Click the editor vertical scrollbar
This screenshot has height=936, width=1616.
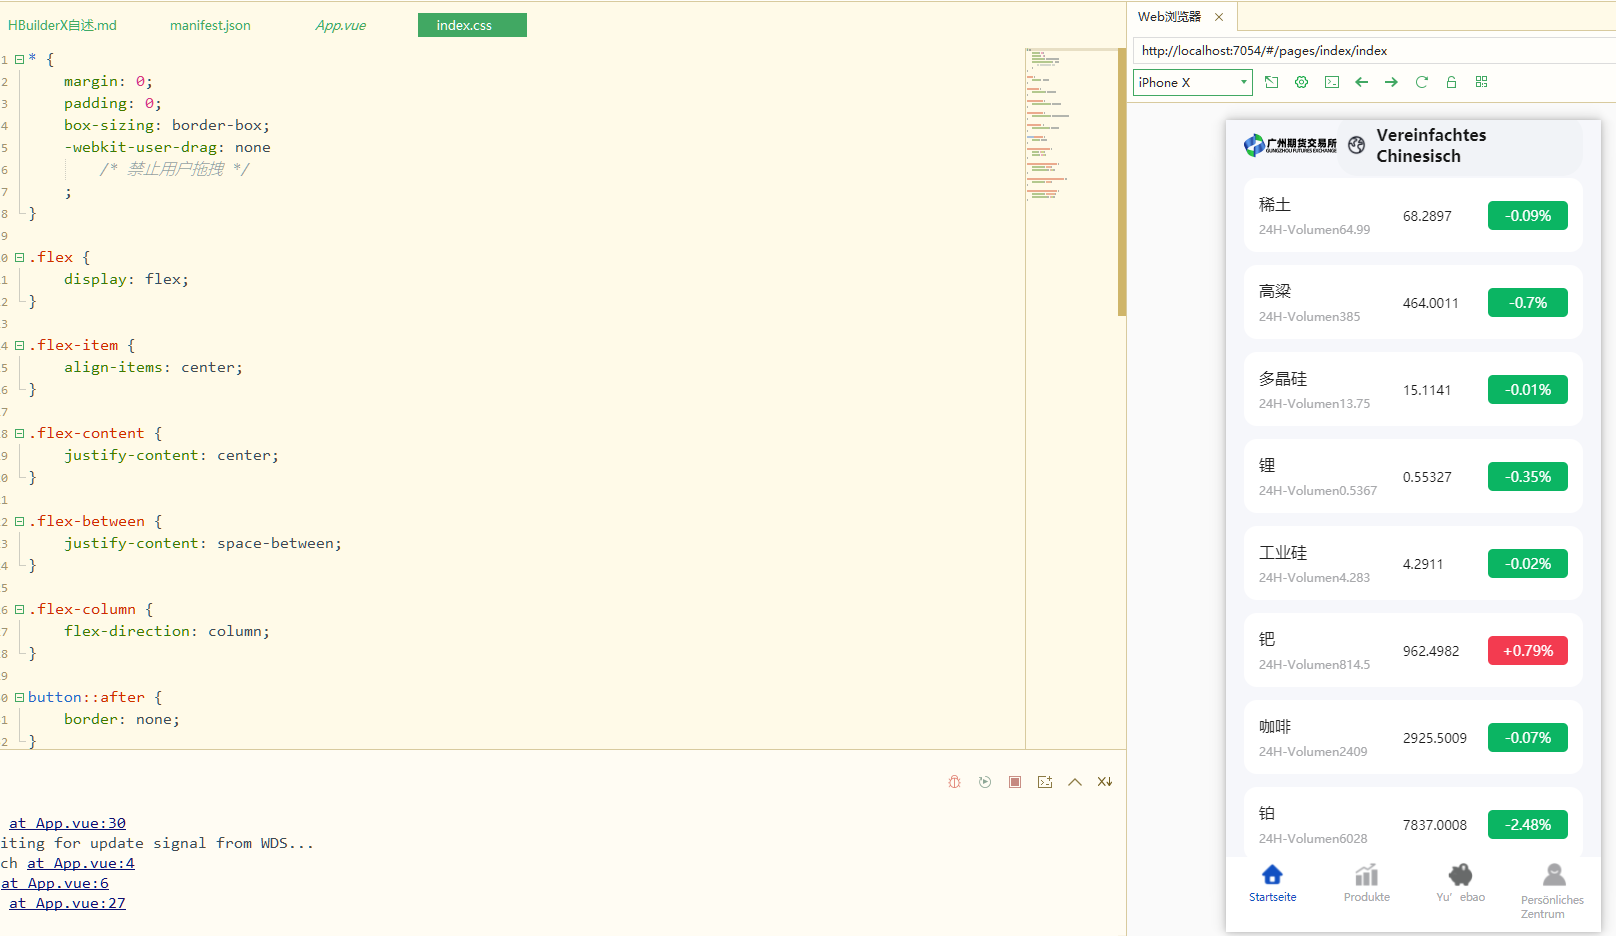pos(1121,180)
